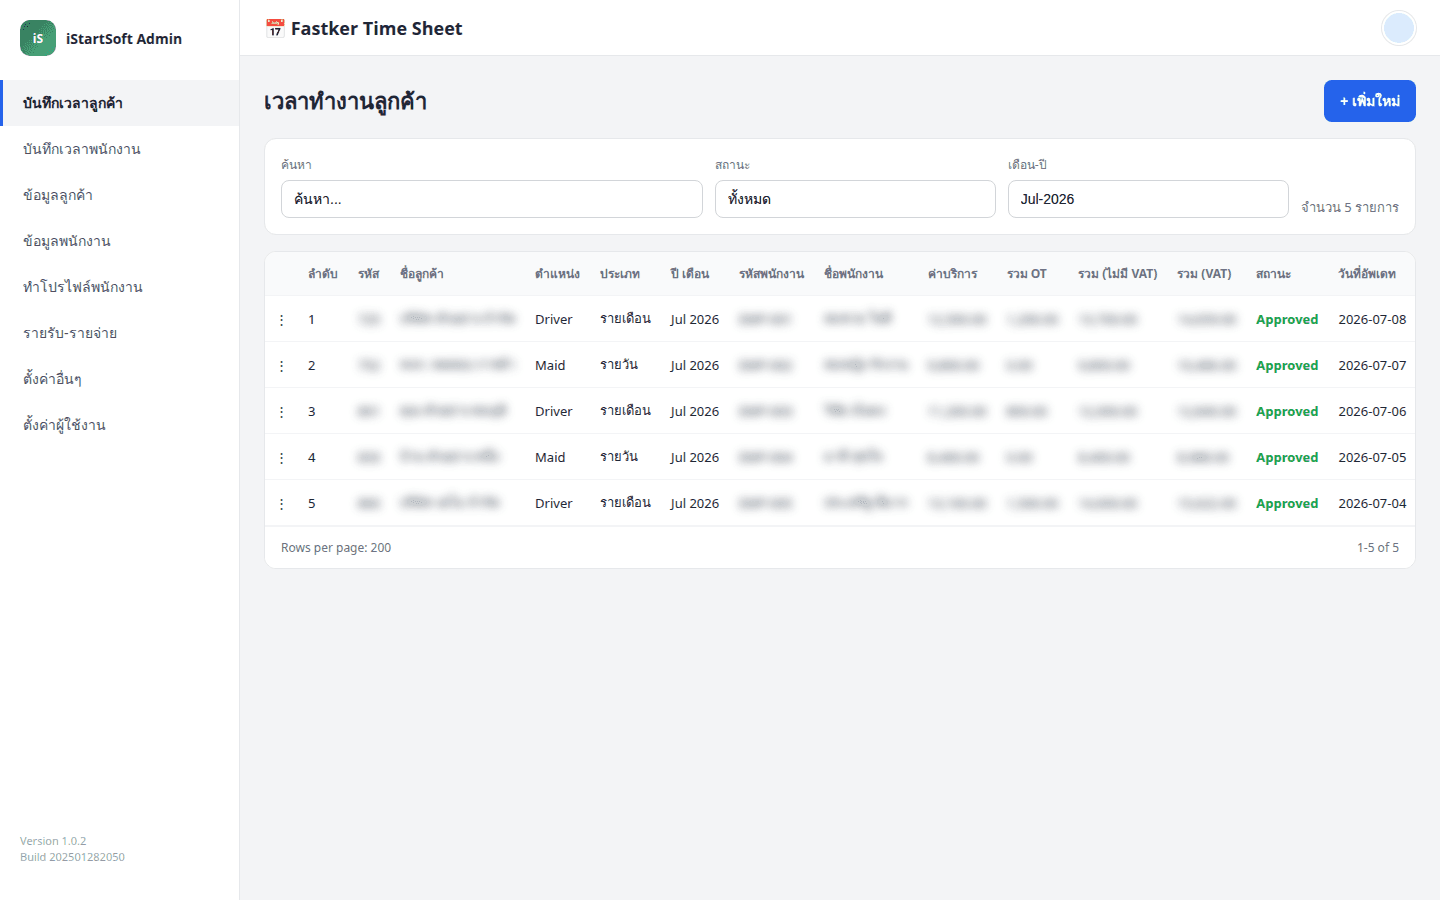Open ข้อมูลลูกค้า sidebar menu

120,195
